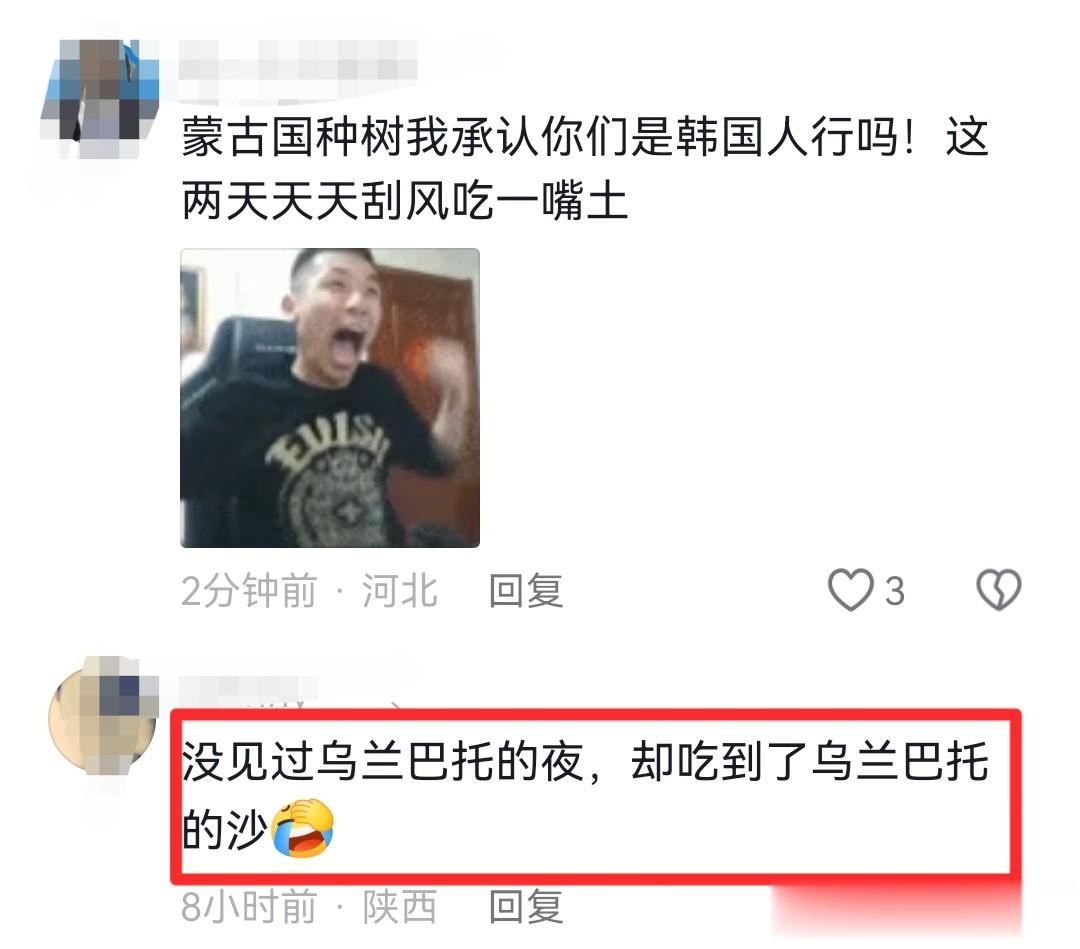Click 回复 beside the 河北 label
The width and height of the screenshot is (1080, 949).
click(526, 591)
